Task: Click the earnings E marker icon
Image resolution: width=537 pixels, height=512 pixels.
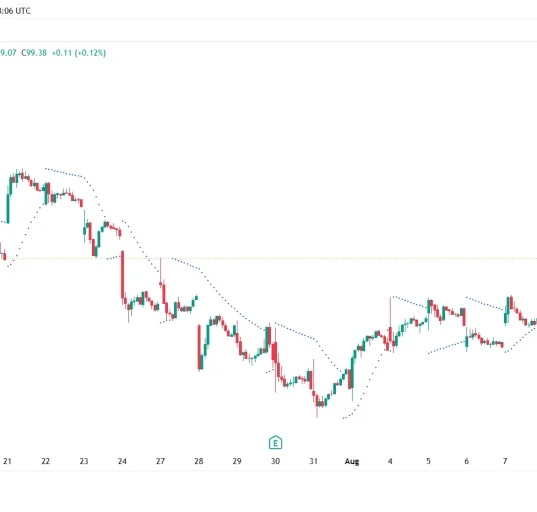Action: pos(275,442)
